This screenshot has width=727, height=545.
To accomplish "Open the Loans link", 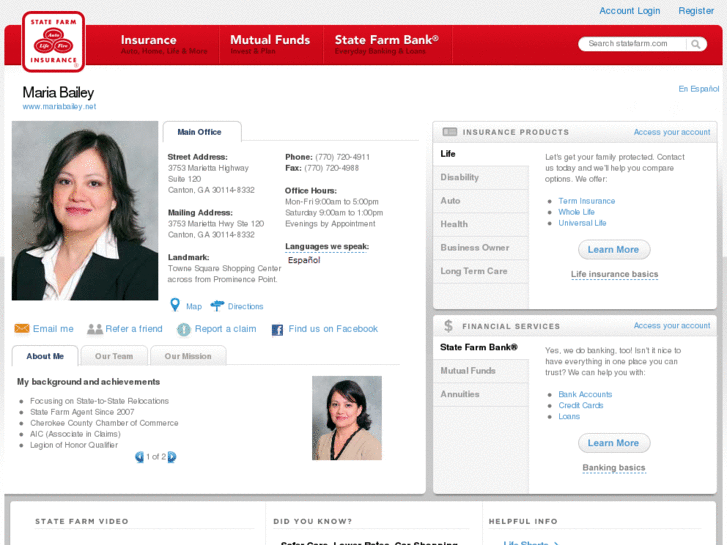I will pyautogui.click(x=569, y=417).
